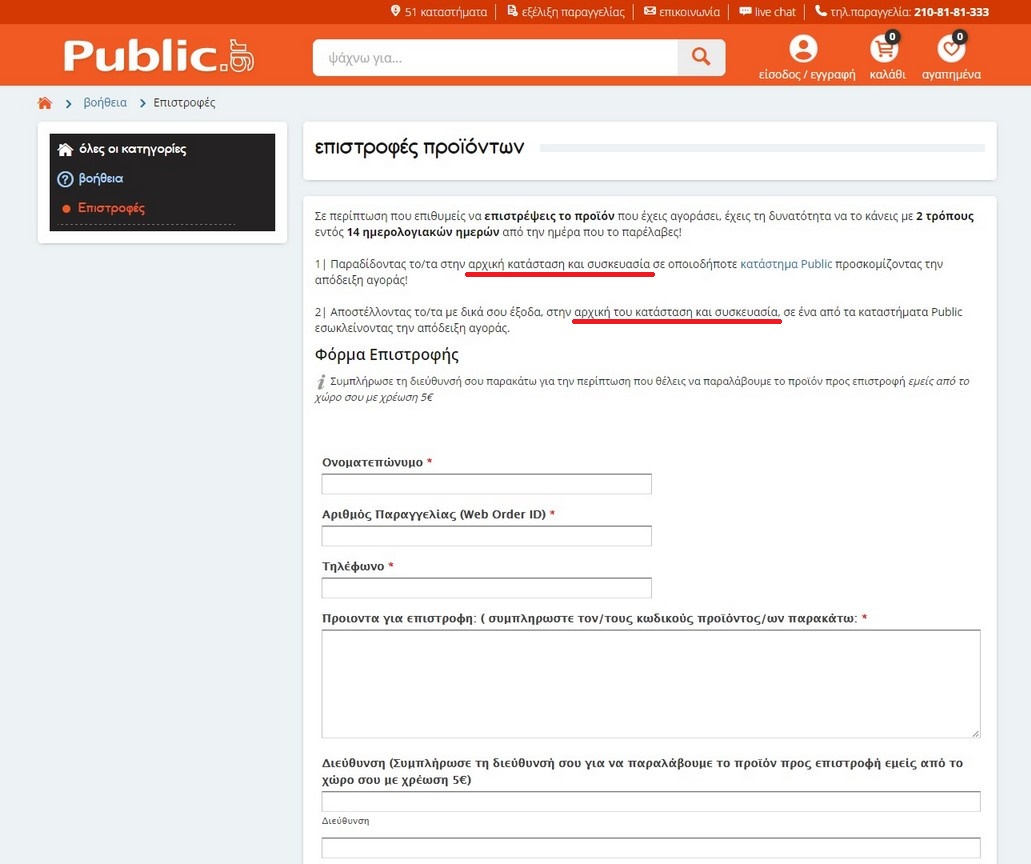
Task: Click the bold text 14 ημερολογιακών ημερών
Action: [x=423, y=232]
